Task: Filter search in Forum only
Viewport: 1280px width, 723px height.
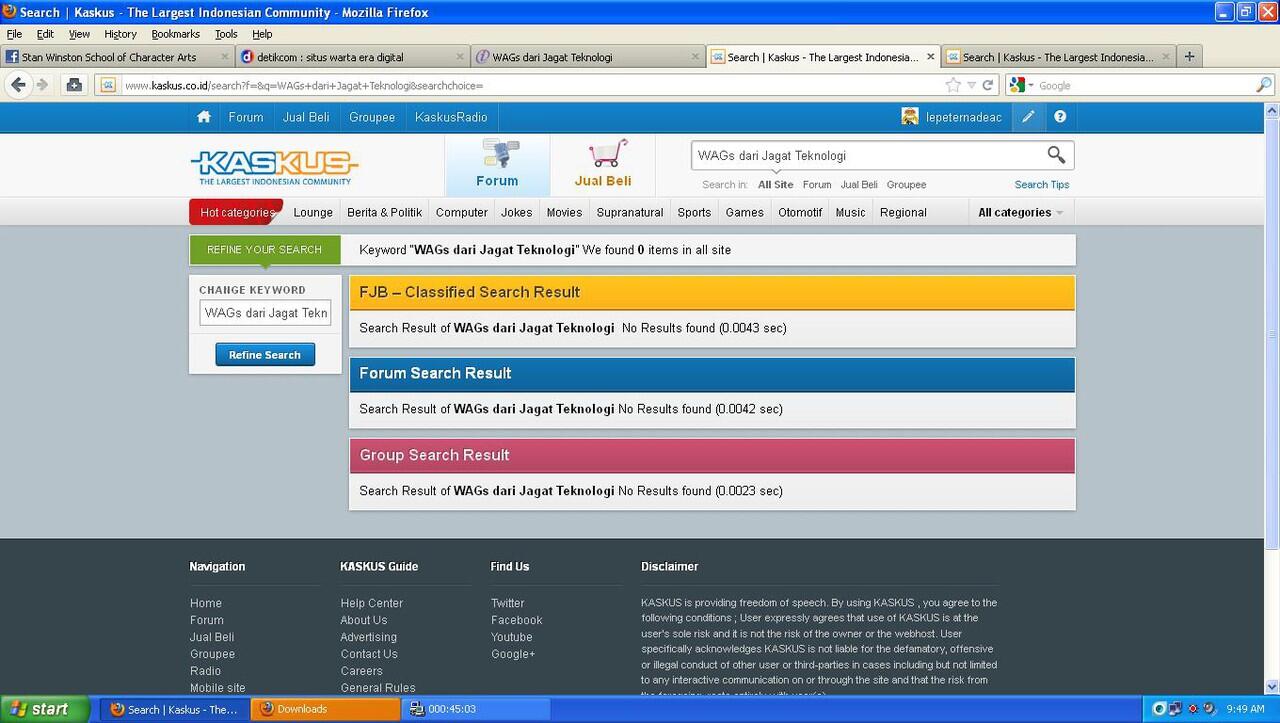Action: tap(817, 185)
